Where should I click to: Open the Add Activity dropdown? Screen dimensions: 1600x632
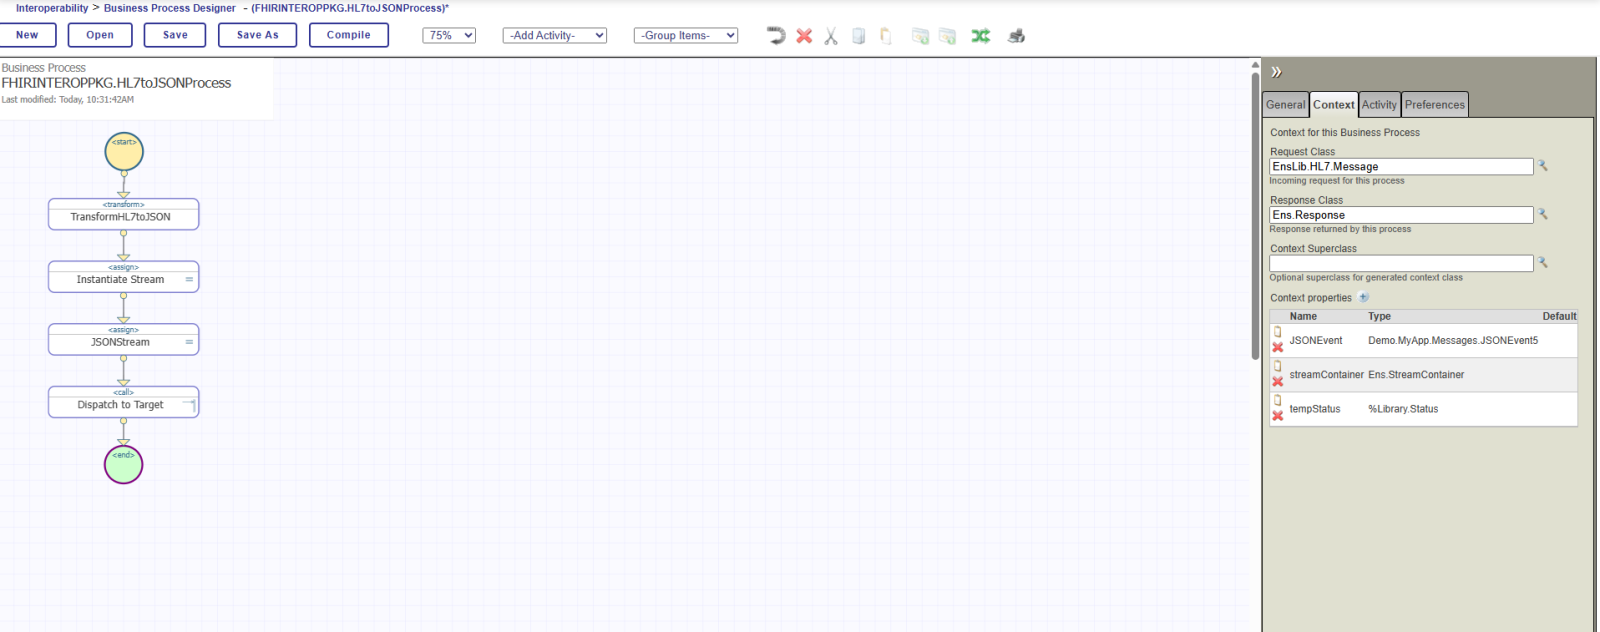pos(555,35)
